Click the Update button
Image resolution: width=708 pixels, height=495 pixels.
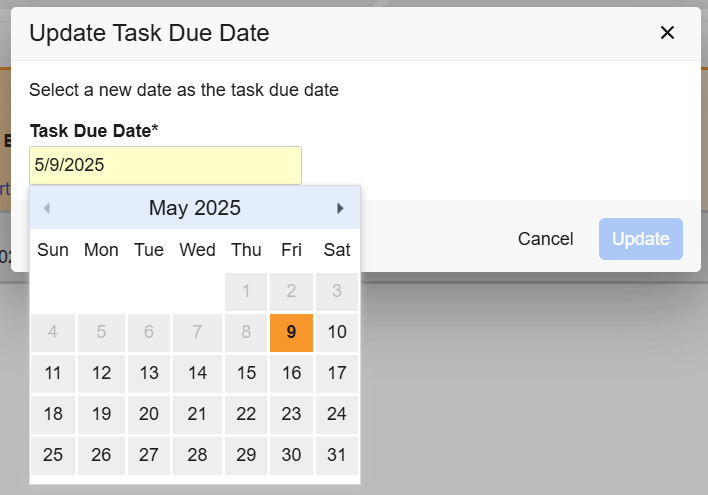pos(641,239)
